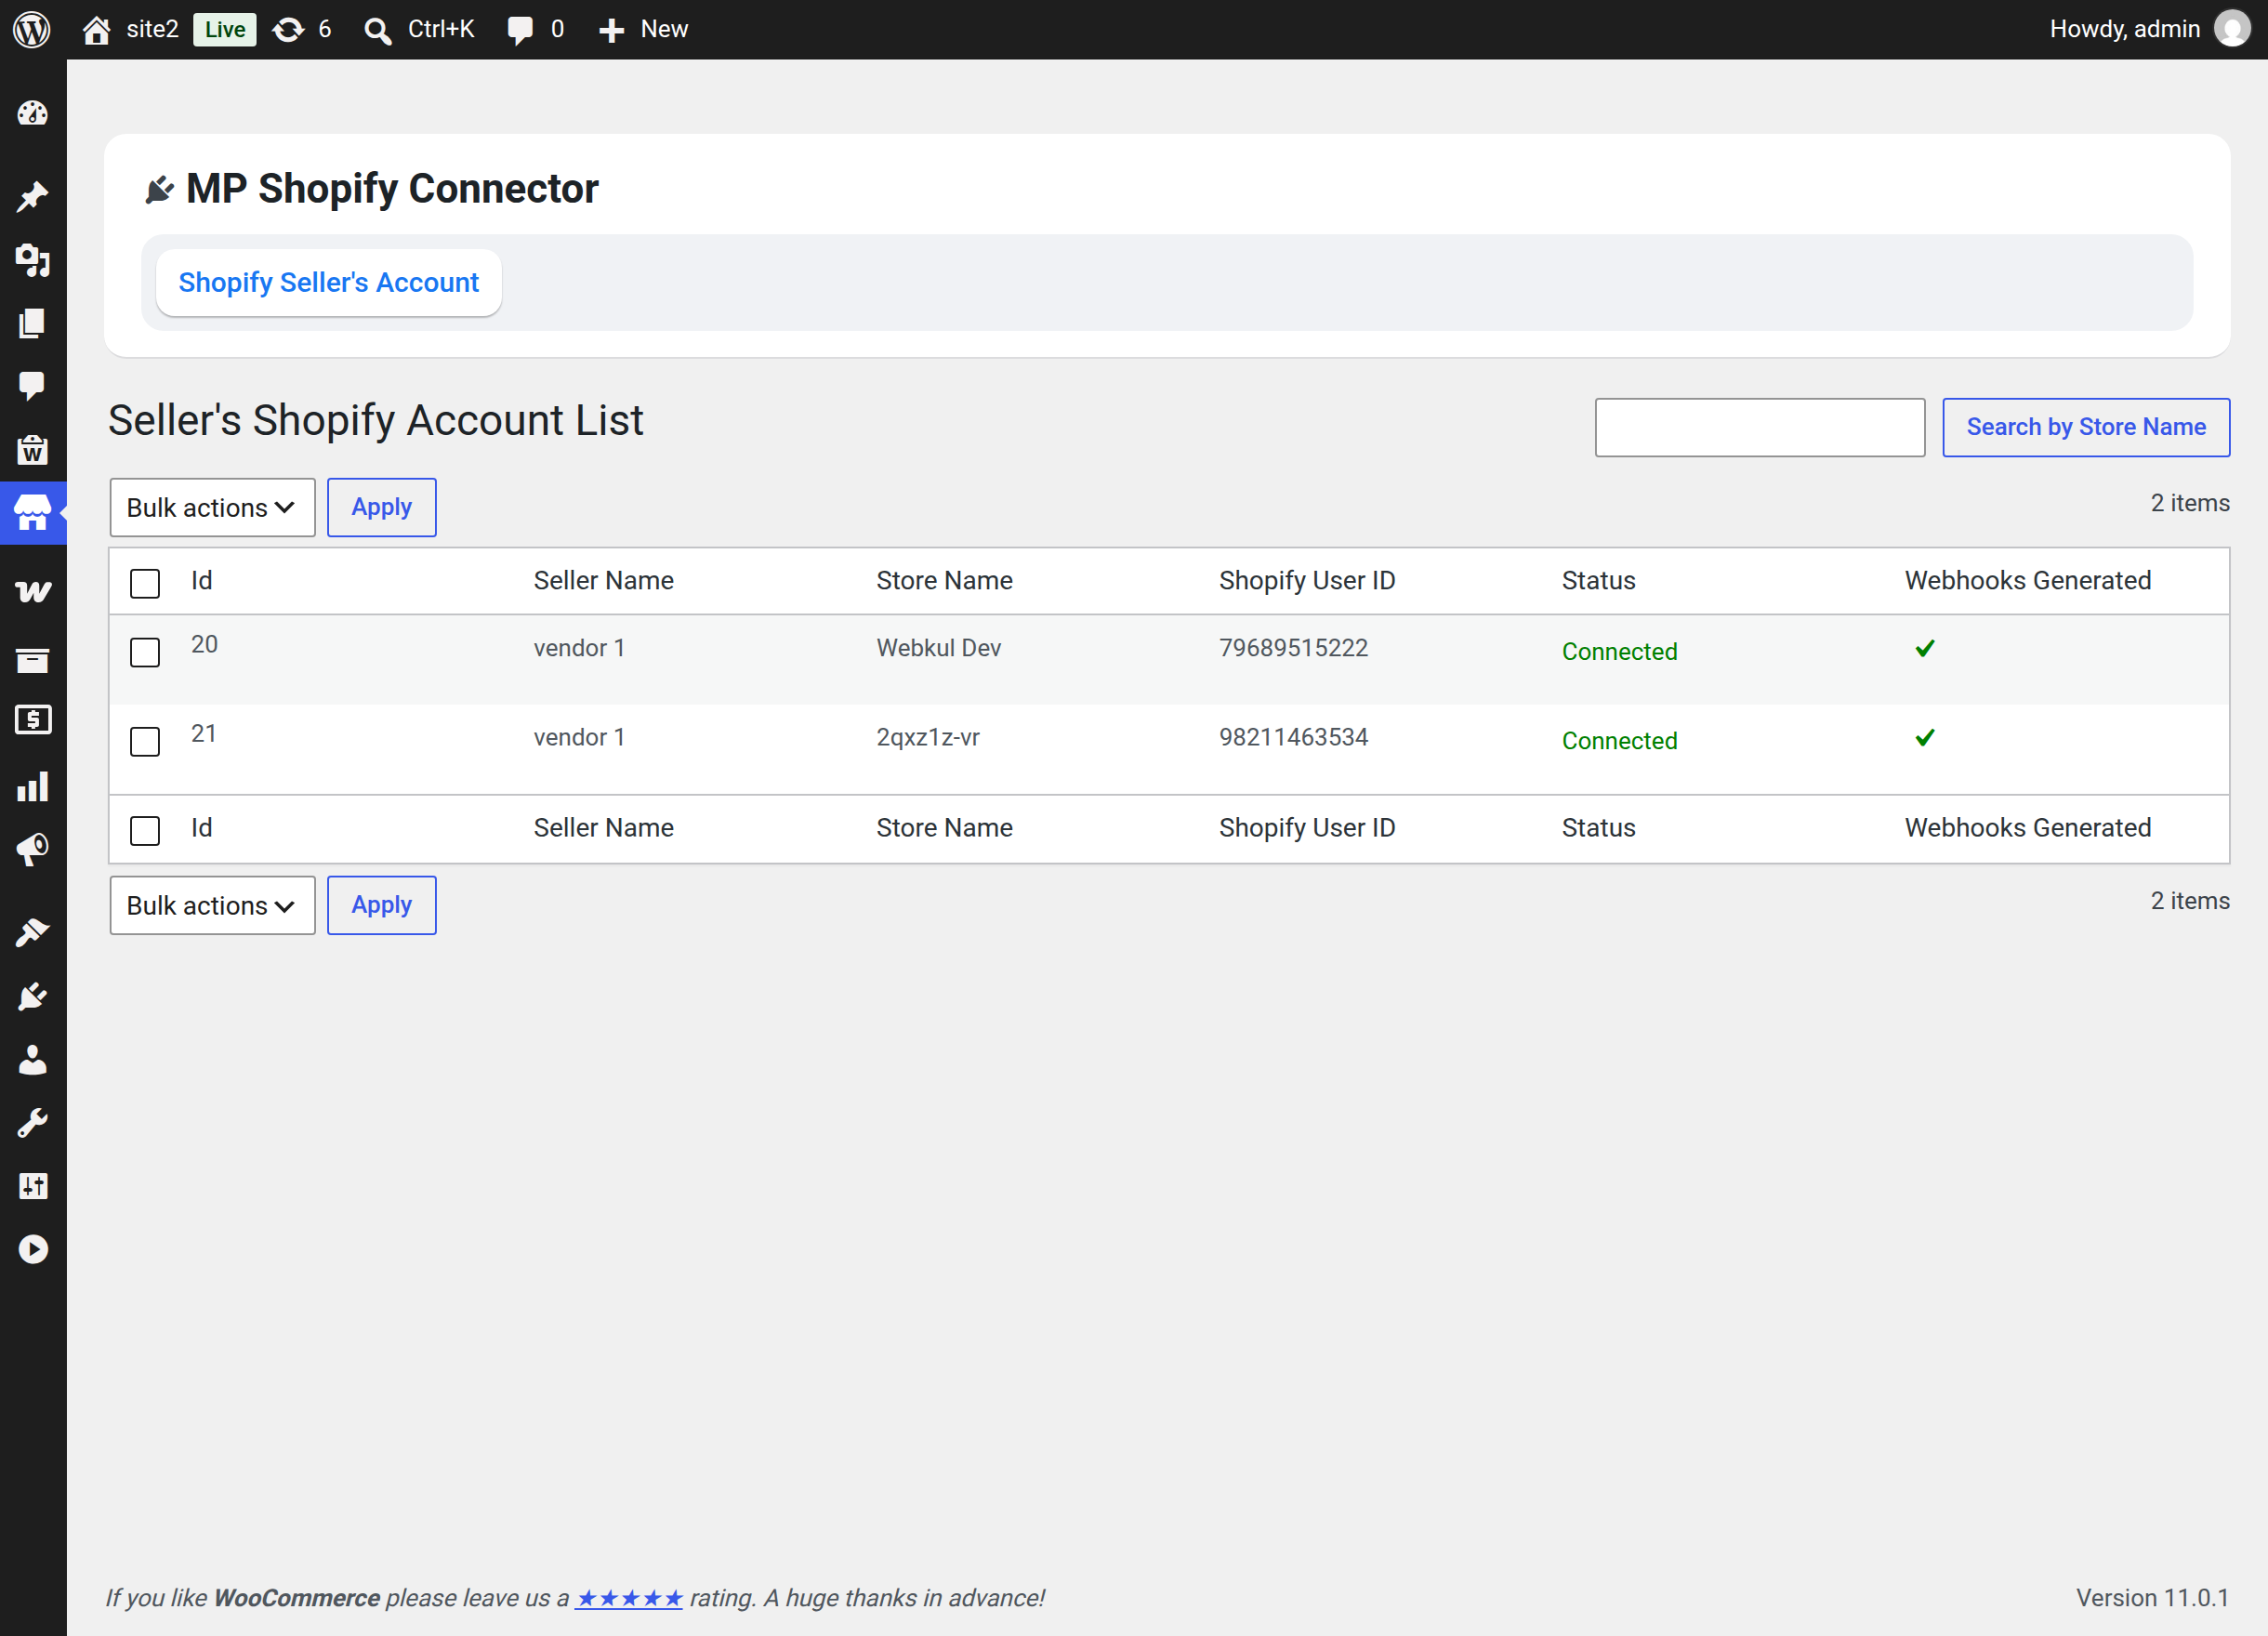Click vendor 1 in row 20
This screenshot has height=1636, width=2268.
pyautogui.click(x=579, y=648)
